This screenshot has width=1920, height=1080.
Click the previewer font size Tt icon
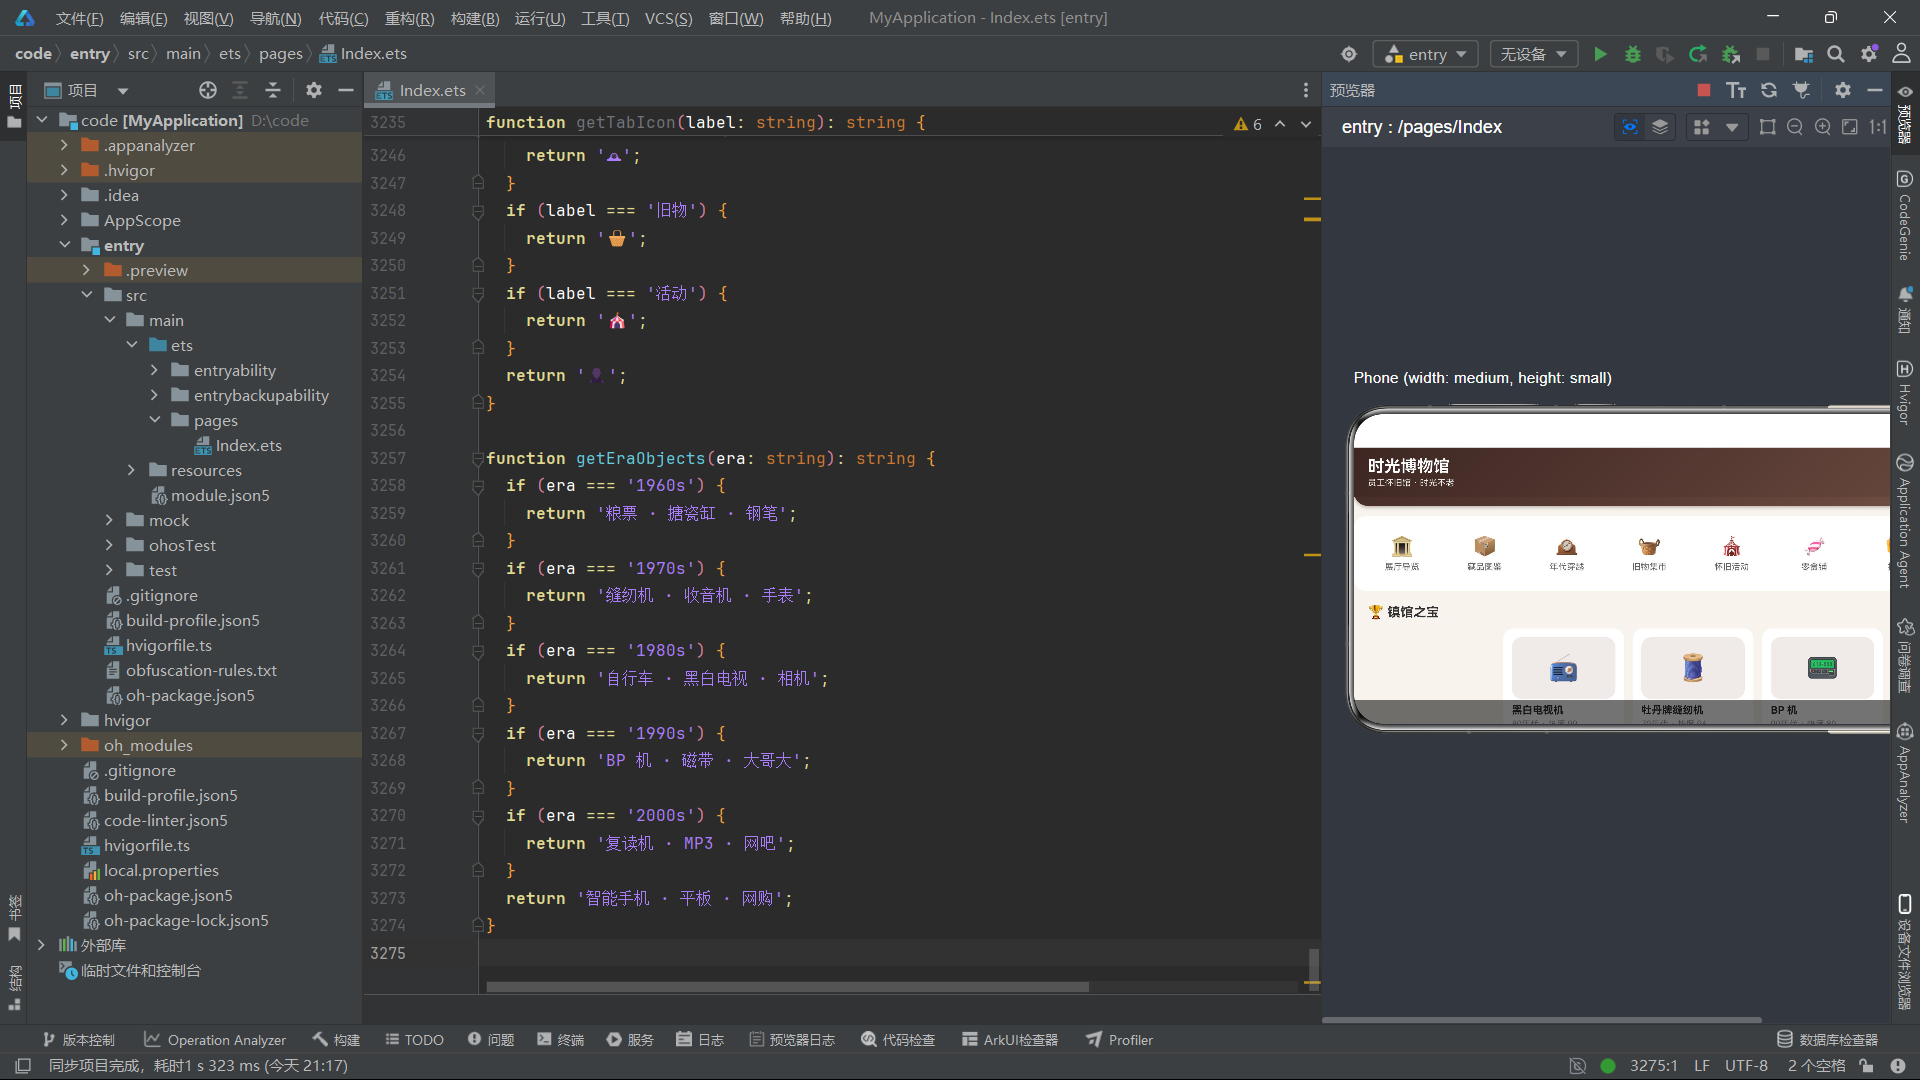tap(1736, 90)
